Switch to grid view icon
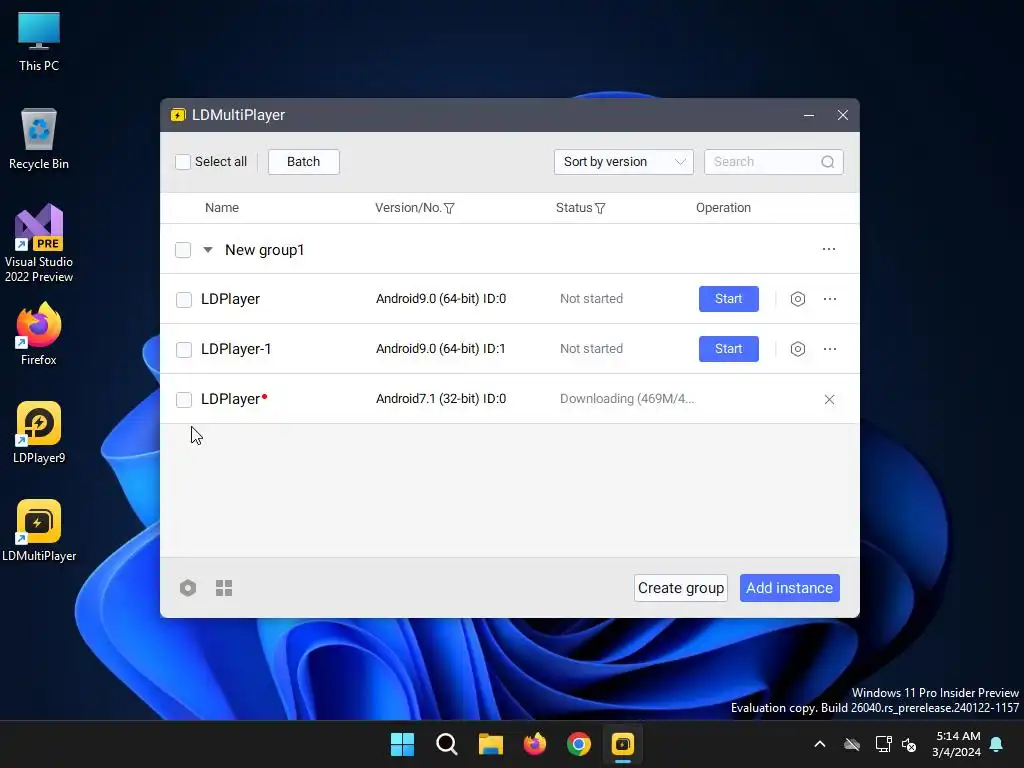 click(x=224, y=588)
